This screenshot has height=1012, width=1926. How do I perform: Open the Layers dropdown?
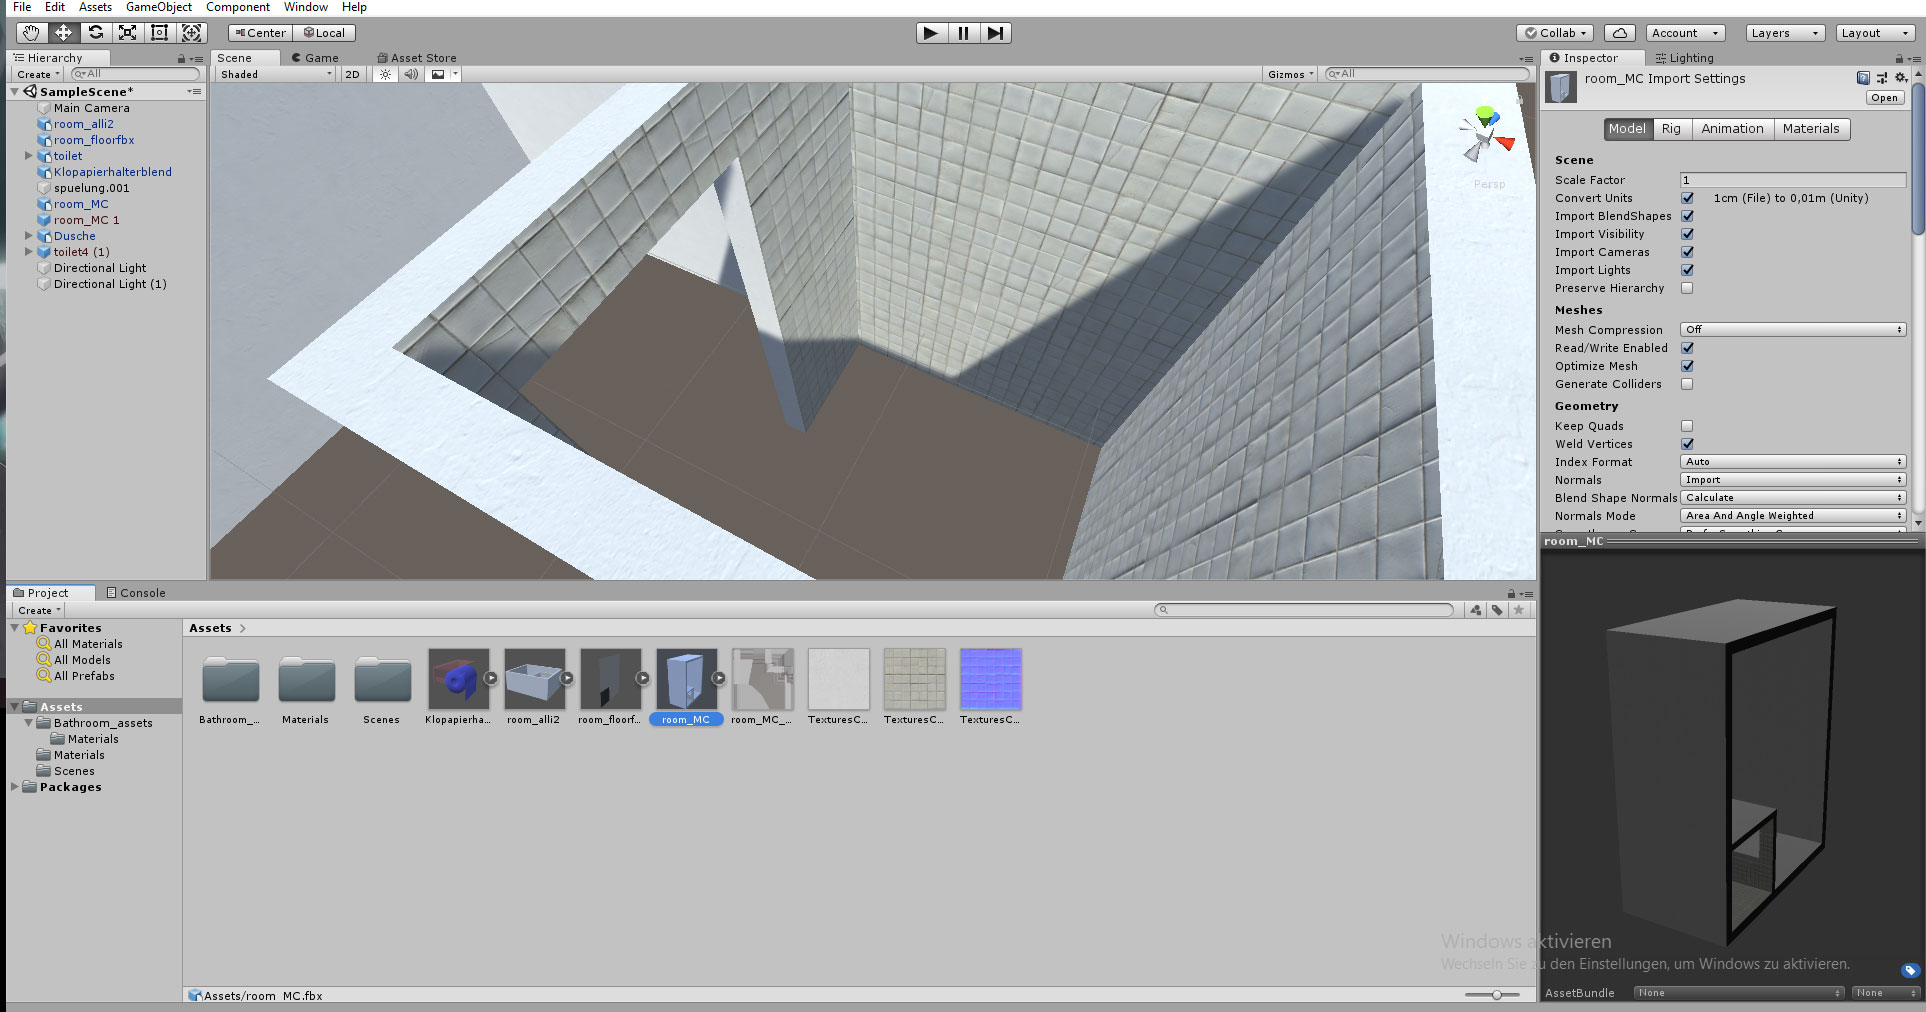point(1785,33)
